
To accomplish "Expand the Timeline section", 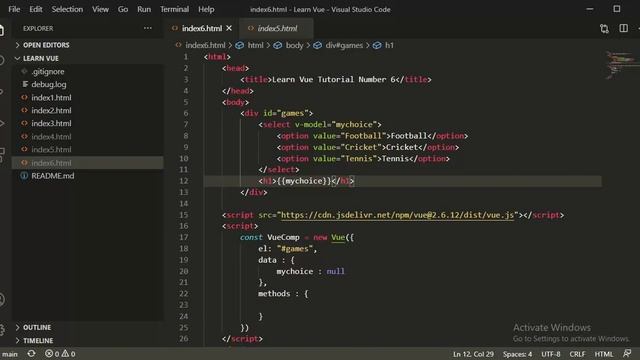I will tap(38, 340).
